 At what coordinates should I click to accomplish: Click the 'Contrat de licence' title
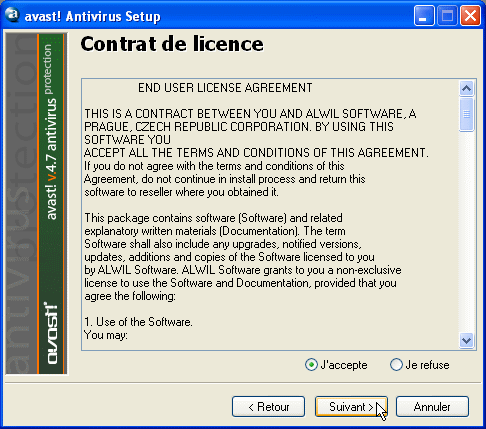(x=172, y=44)
